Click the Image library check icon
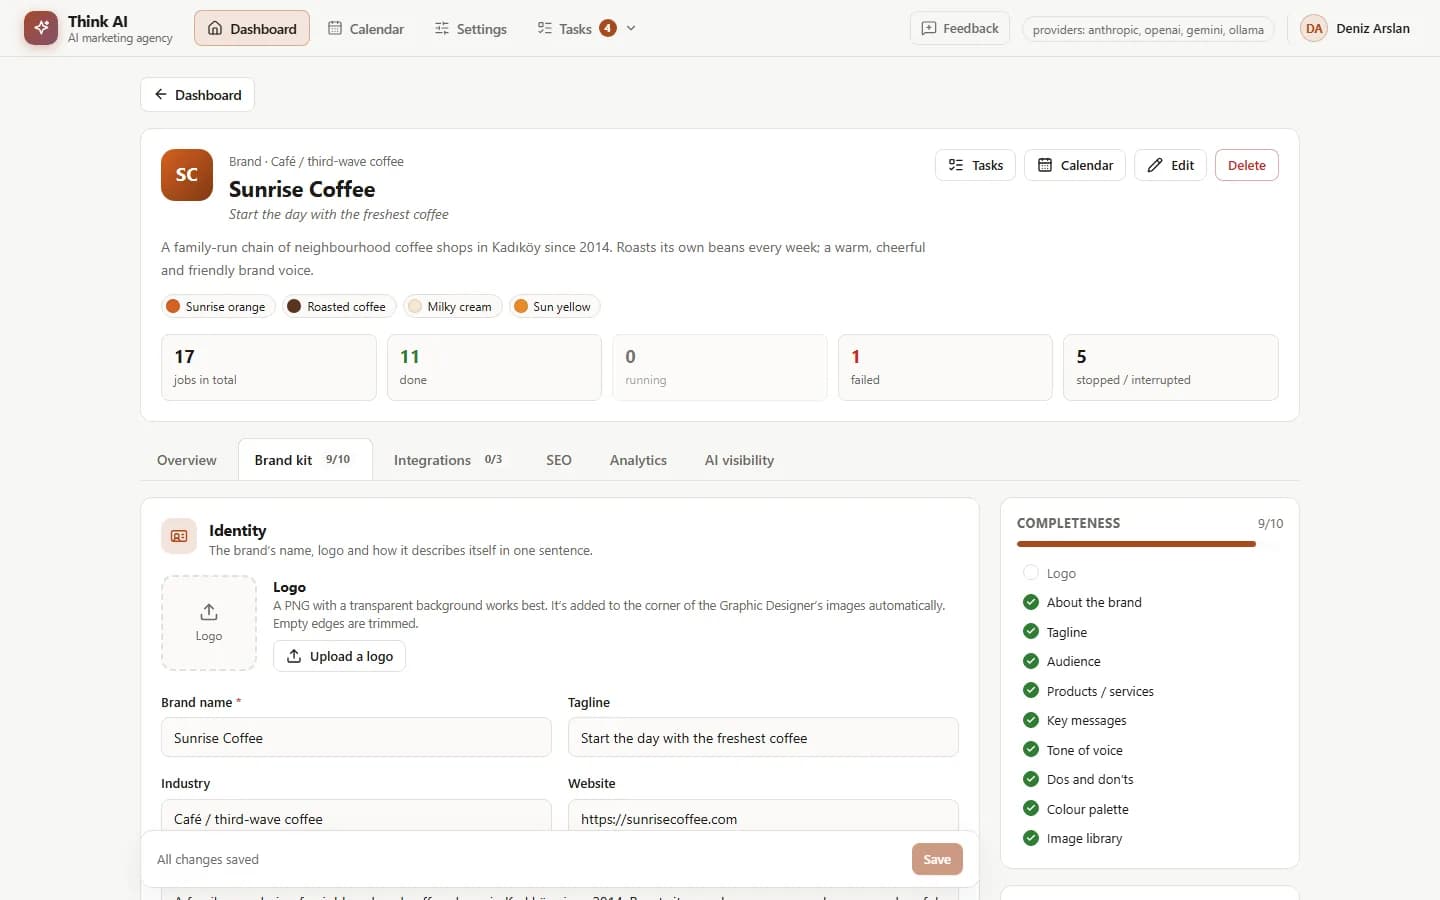Image resolution: width=1440 pixels, height=900 pixels. tap(1031, 838)
